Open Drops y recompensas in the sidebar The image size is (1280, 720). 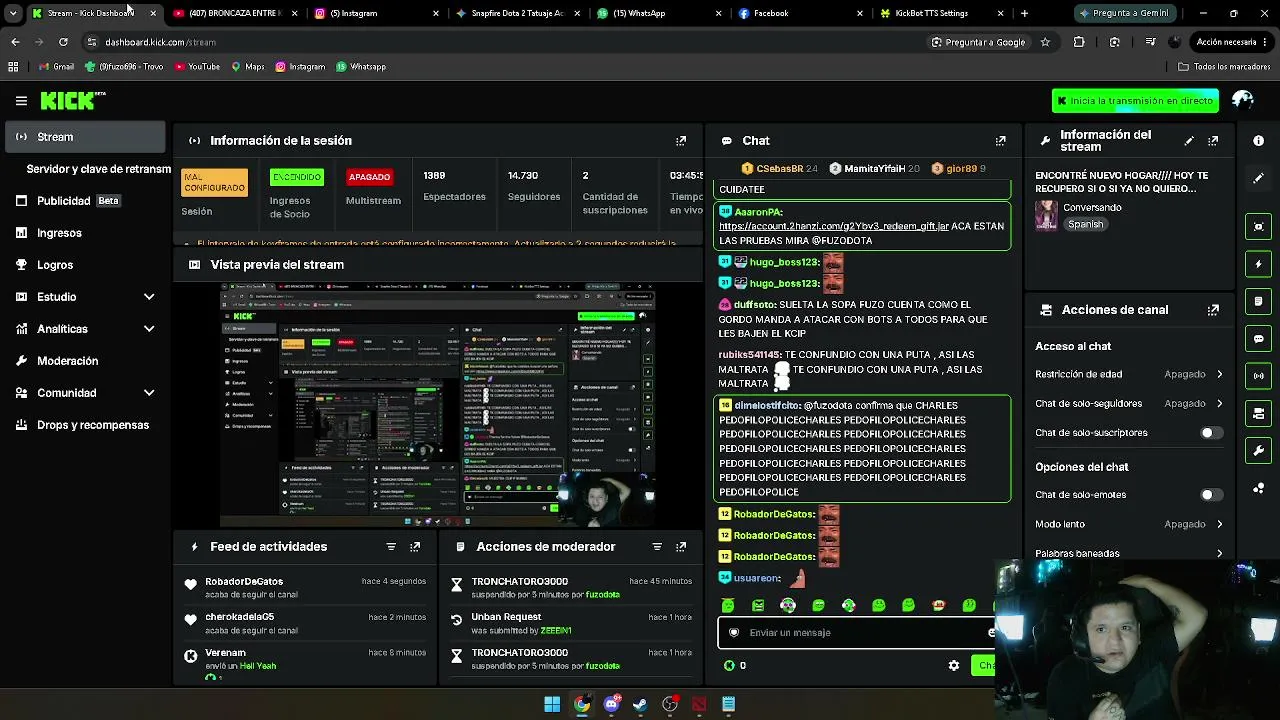click(85, 425)
